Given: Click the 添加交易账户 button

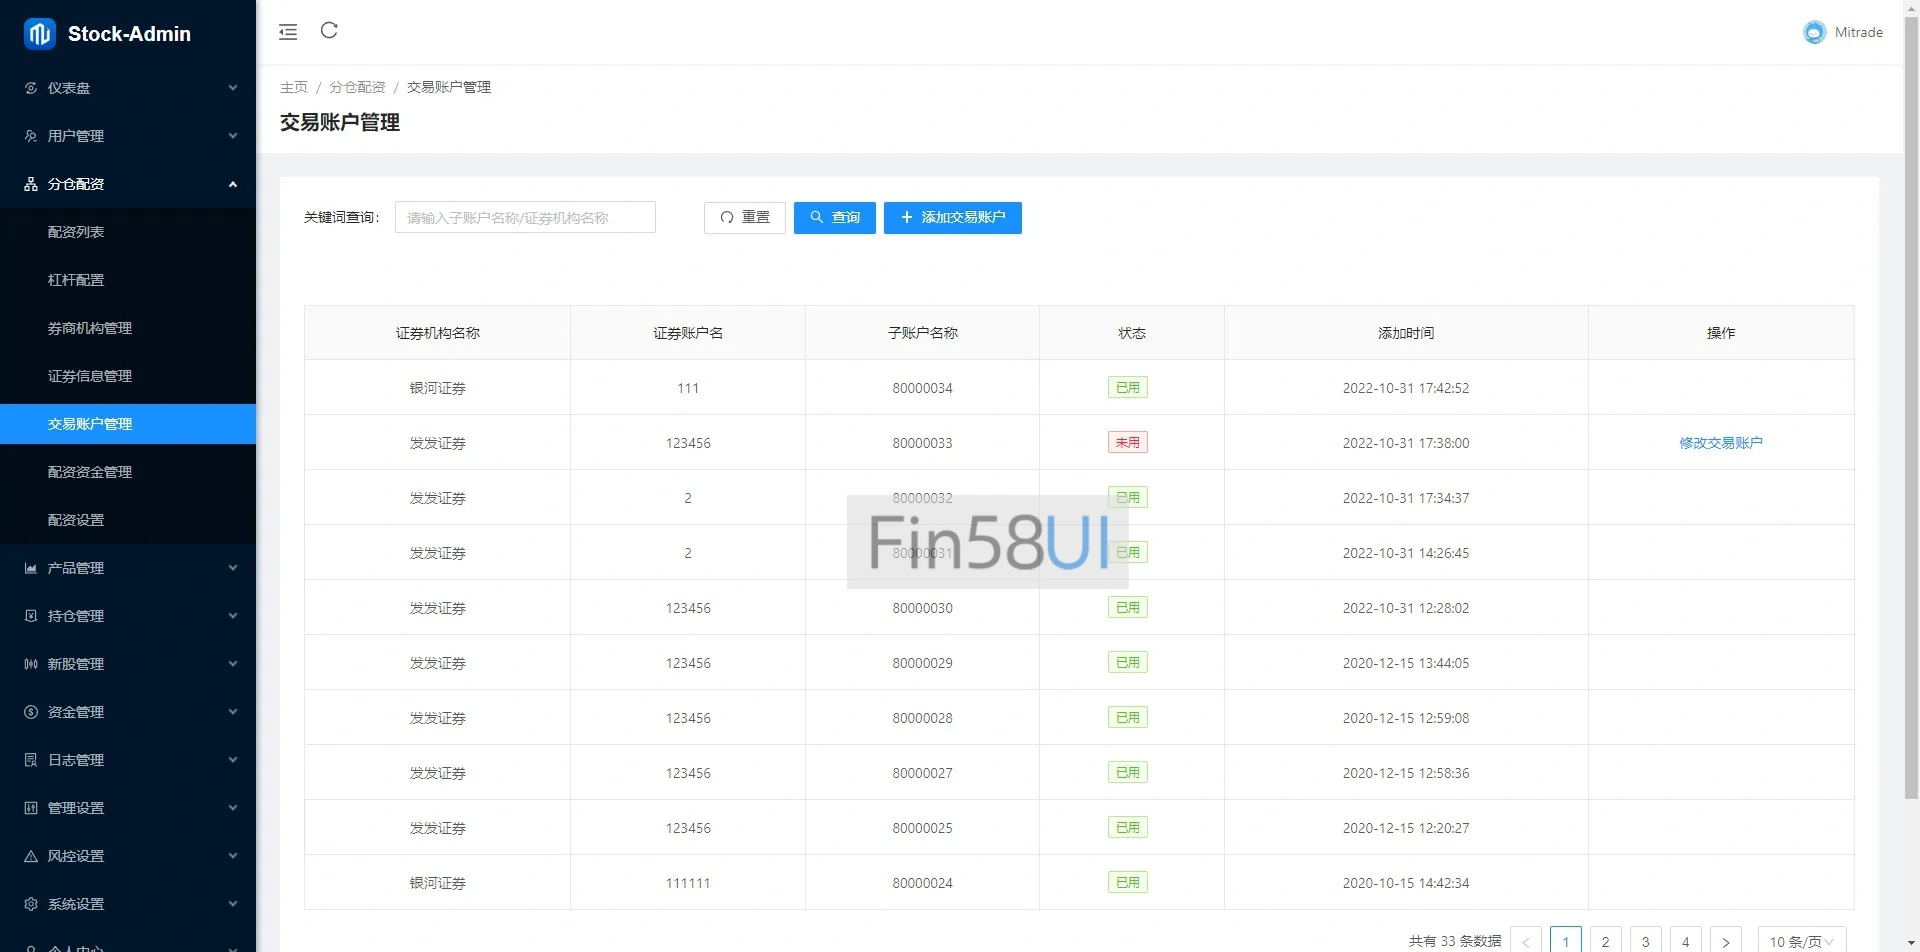Looking at the screenshot, I should [952, 218].
